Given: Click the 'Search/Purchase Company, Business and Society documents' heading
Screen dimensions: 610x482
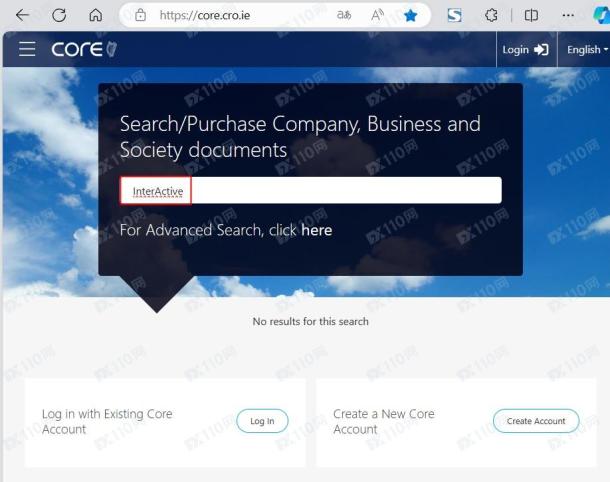Looking at the screenshot, I should 300,137.
